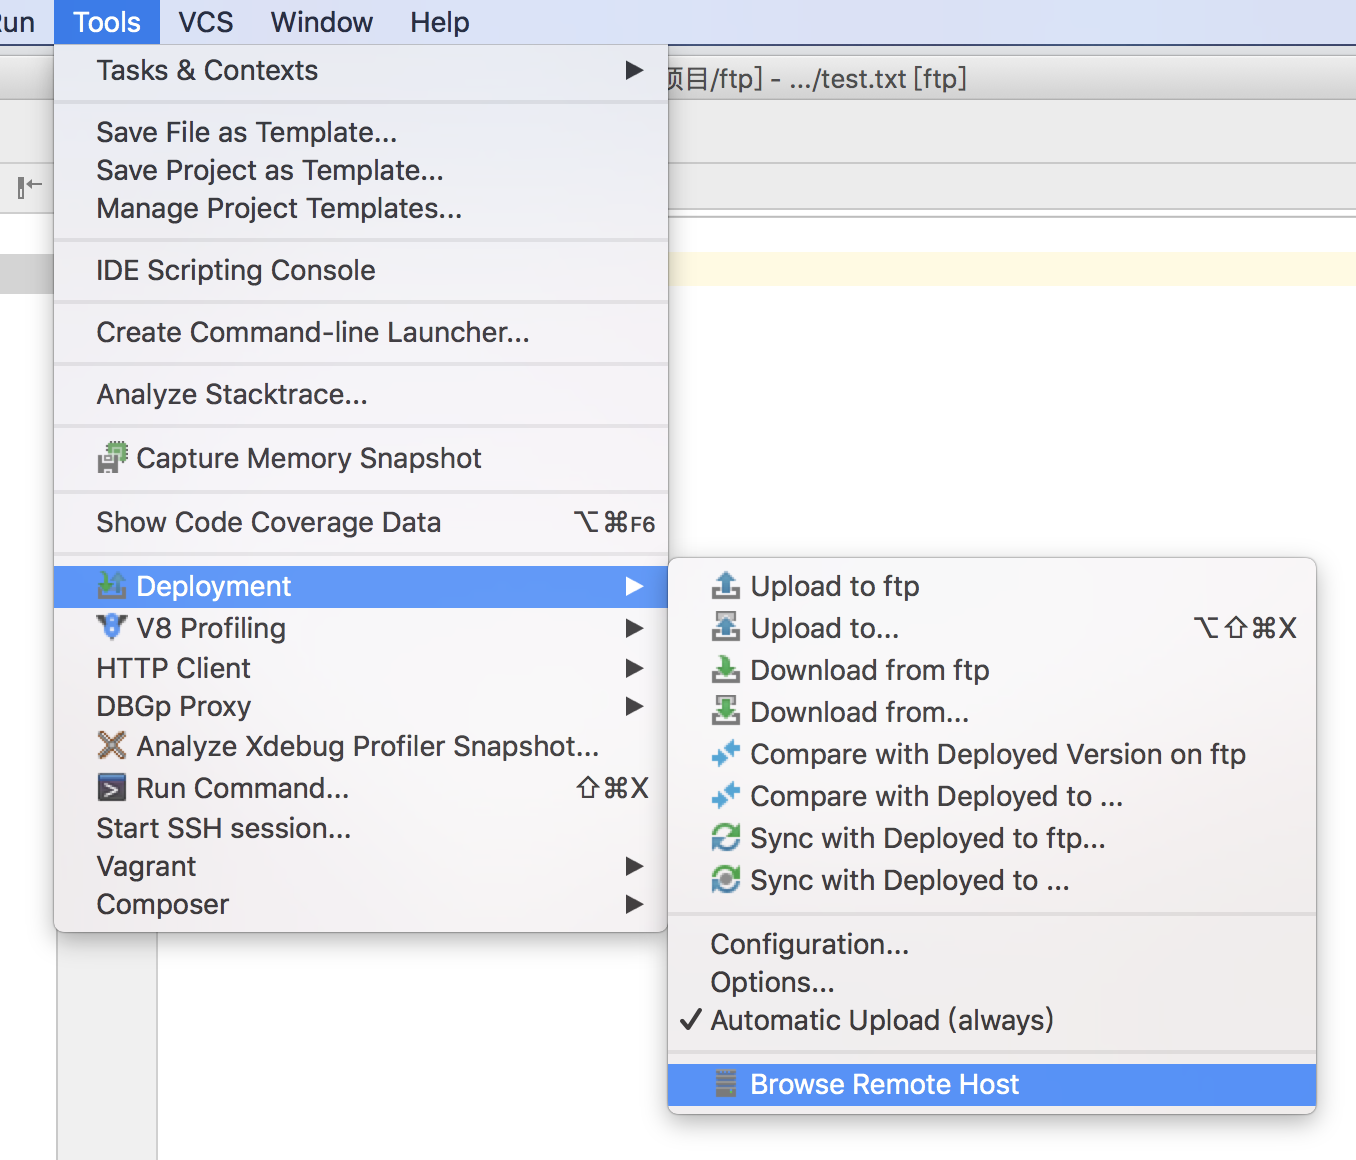Click the Capture Memory Snapshot icon
This screenshot has width=1356, height=1160.
112,458
